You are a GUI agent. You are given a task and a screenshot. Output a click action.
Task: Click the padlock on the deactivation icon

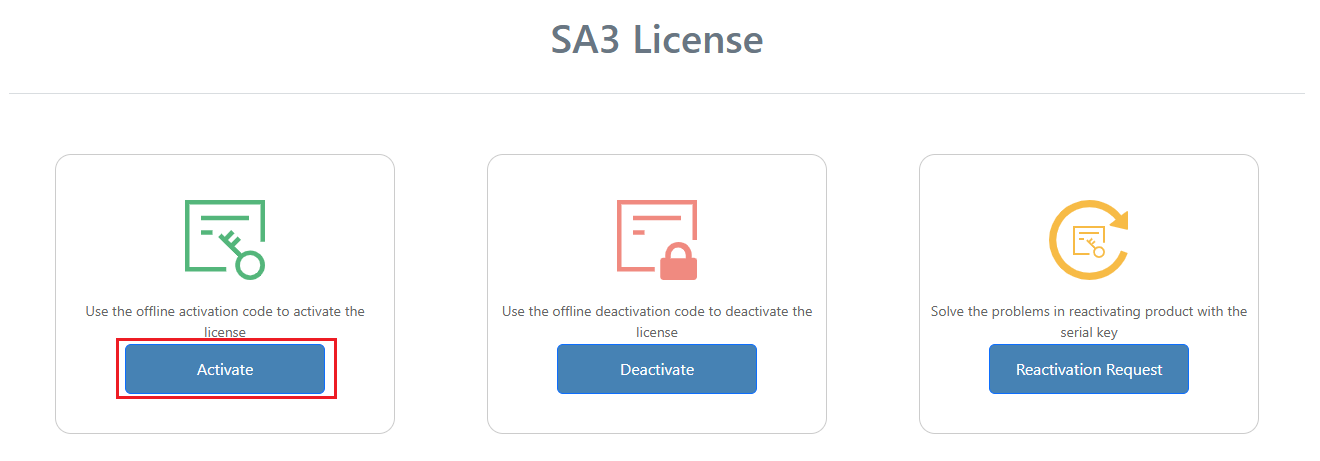678,262
